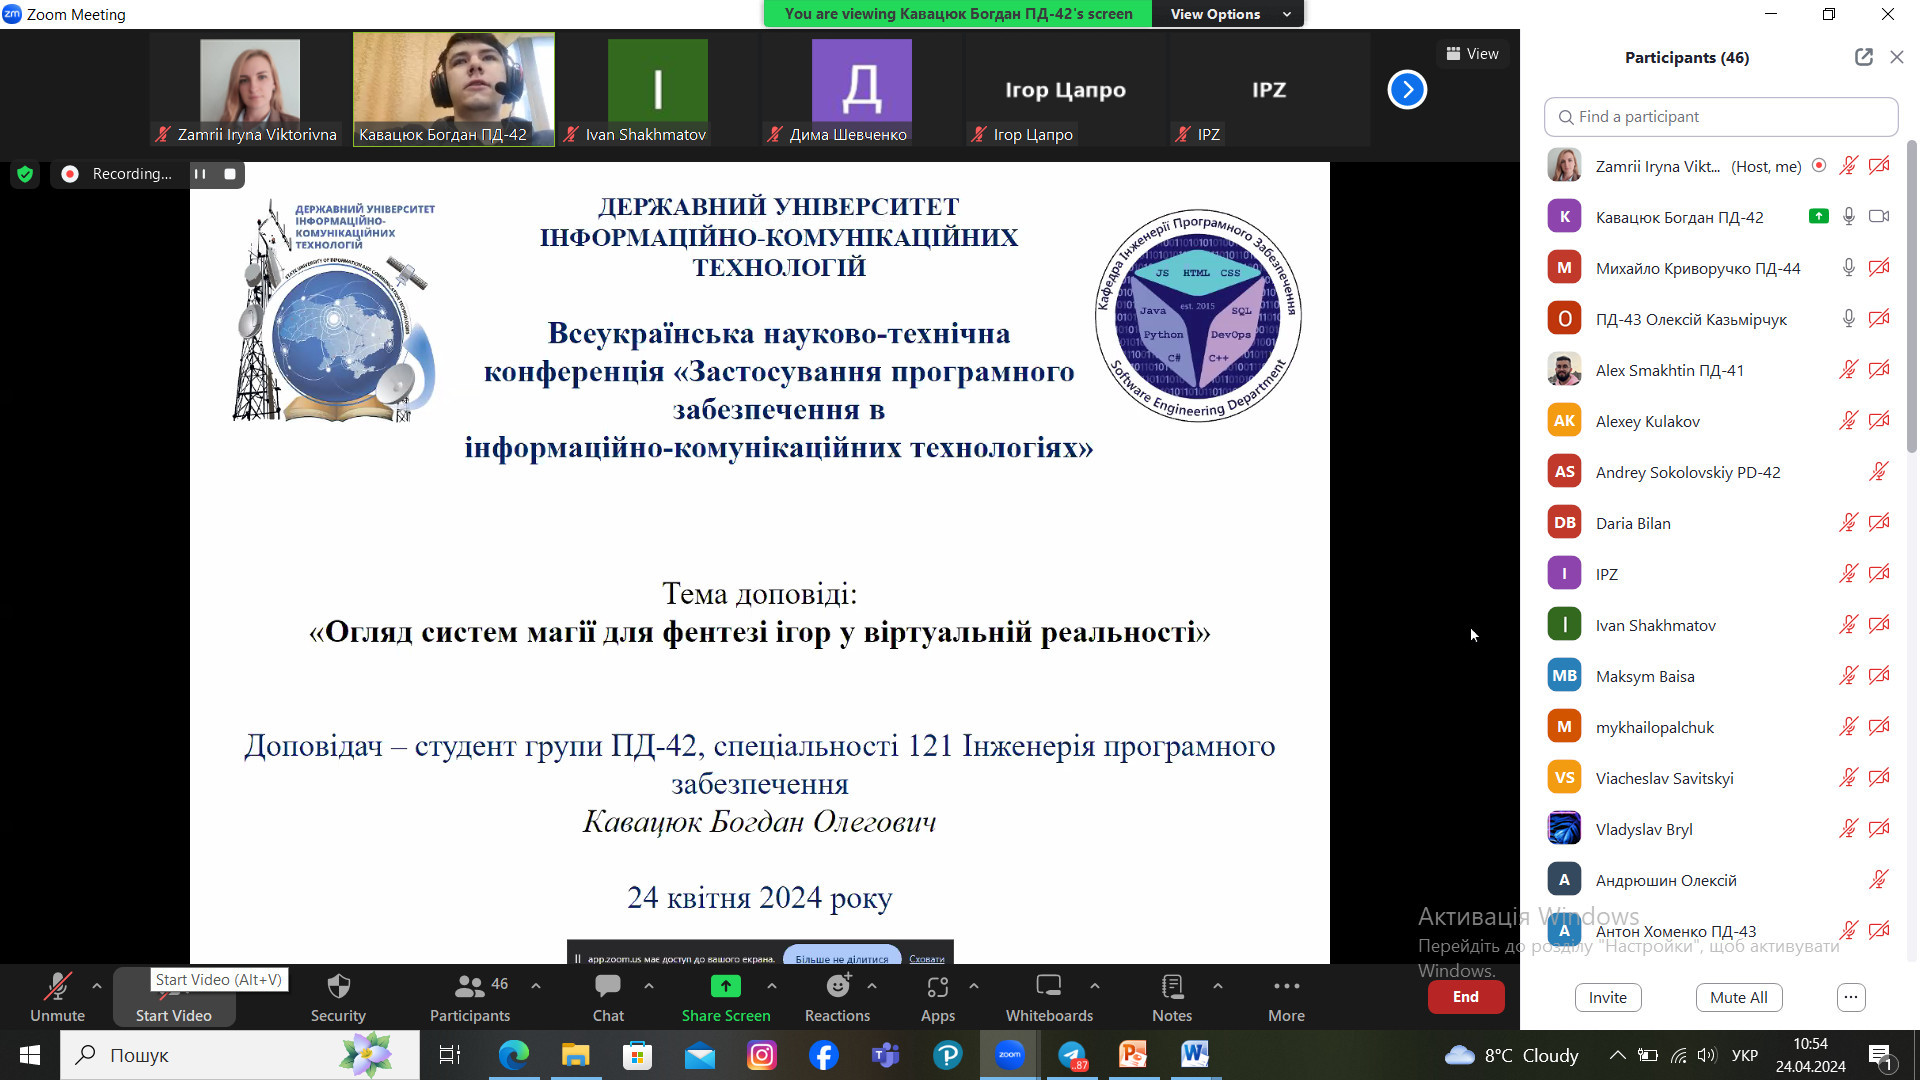The width and height of the screenshot is (1920, 1080).
Task: Expand the Apps options arrow
Action: pos(974,986)
